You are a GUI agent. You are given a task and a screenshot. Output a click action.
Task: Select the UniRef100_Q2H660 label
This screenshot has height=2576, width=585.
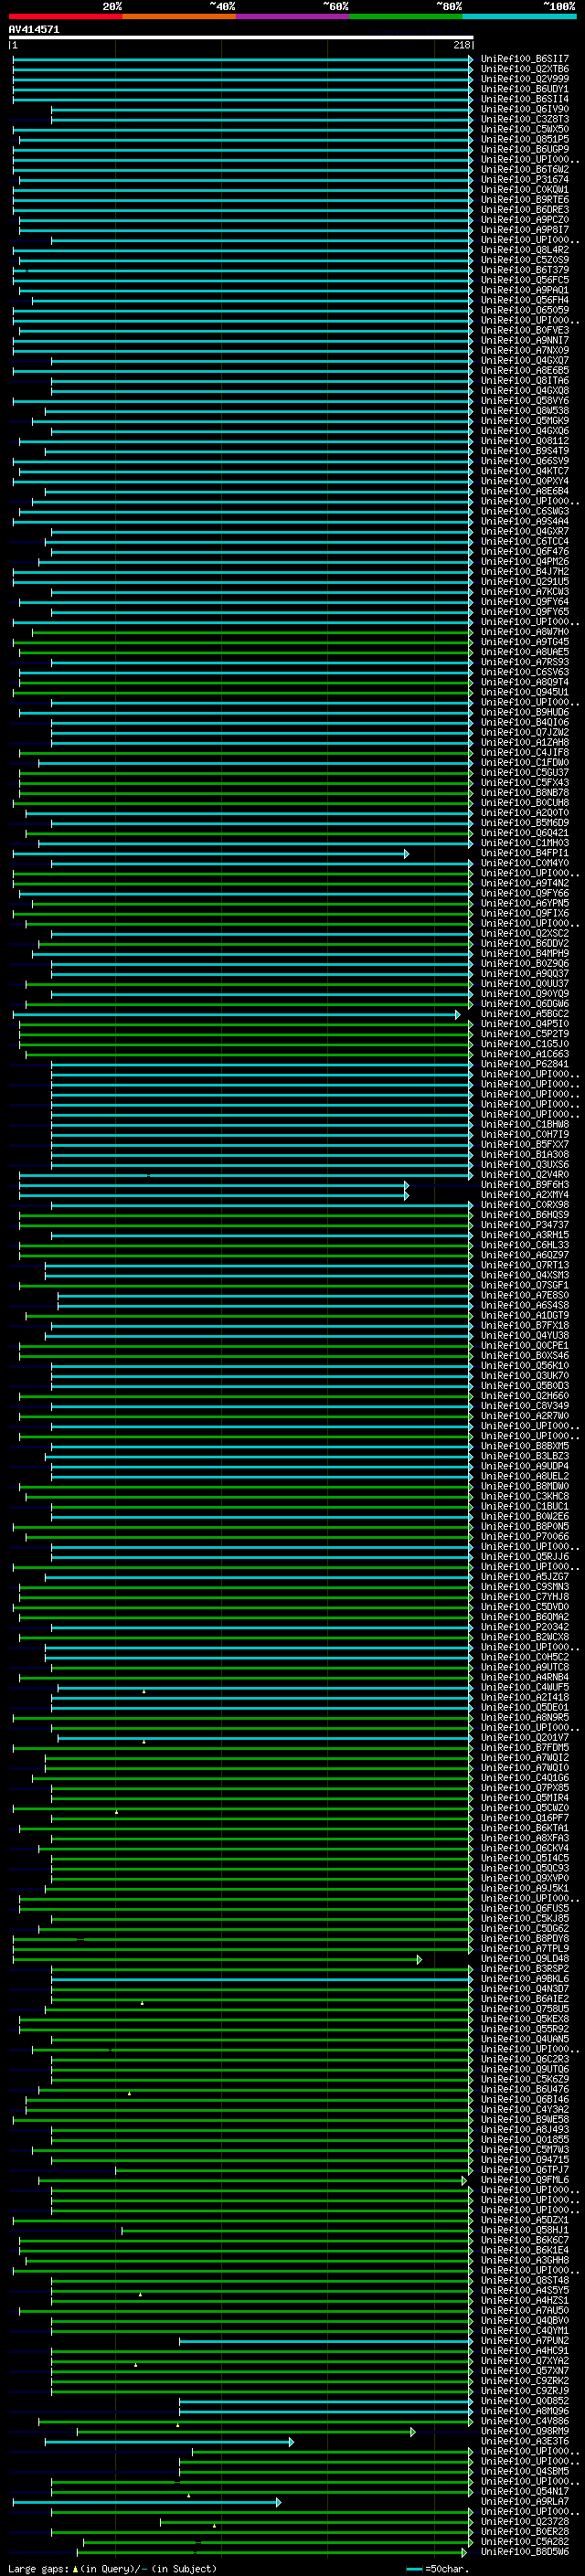coord(525,1396)
